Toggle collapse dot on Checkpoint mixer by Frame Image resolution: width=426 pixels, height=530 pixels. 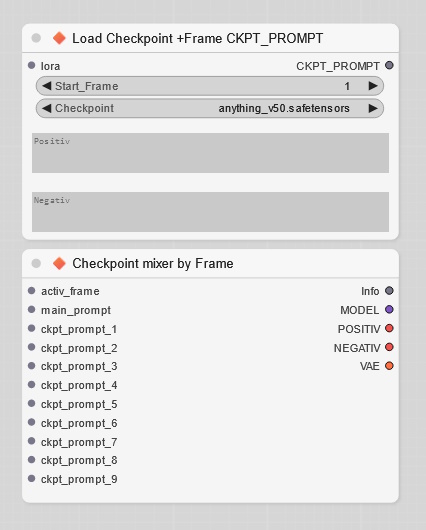(x=36, y=263)
